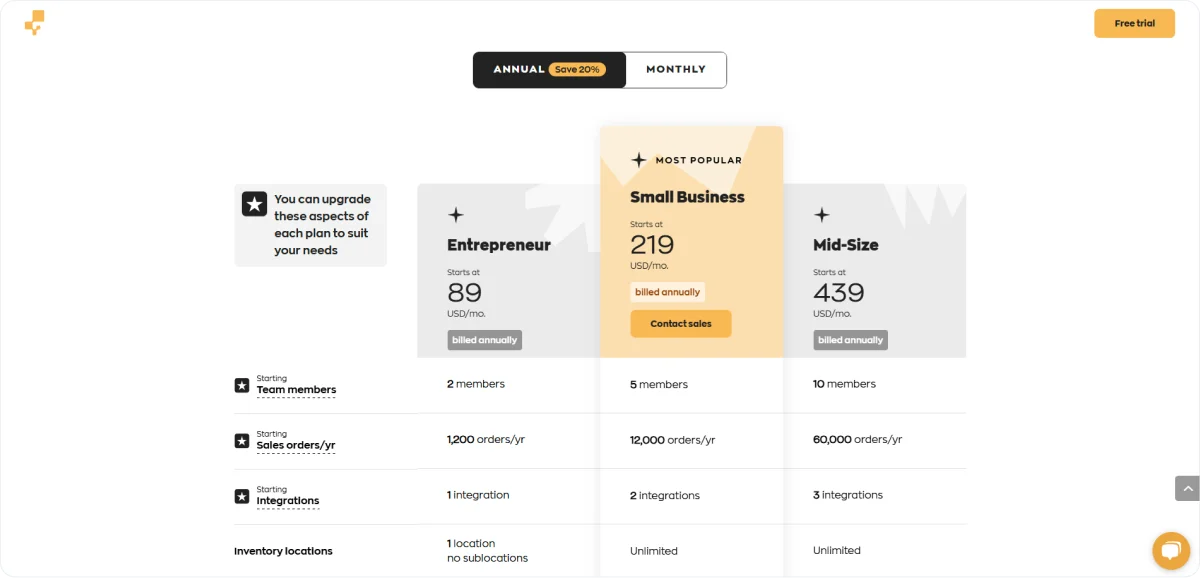Start the Free trial
1200x578 pixels.
1134,23
